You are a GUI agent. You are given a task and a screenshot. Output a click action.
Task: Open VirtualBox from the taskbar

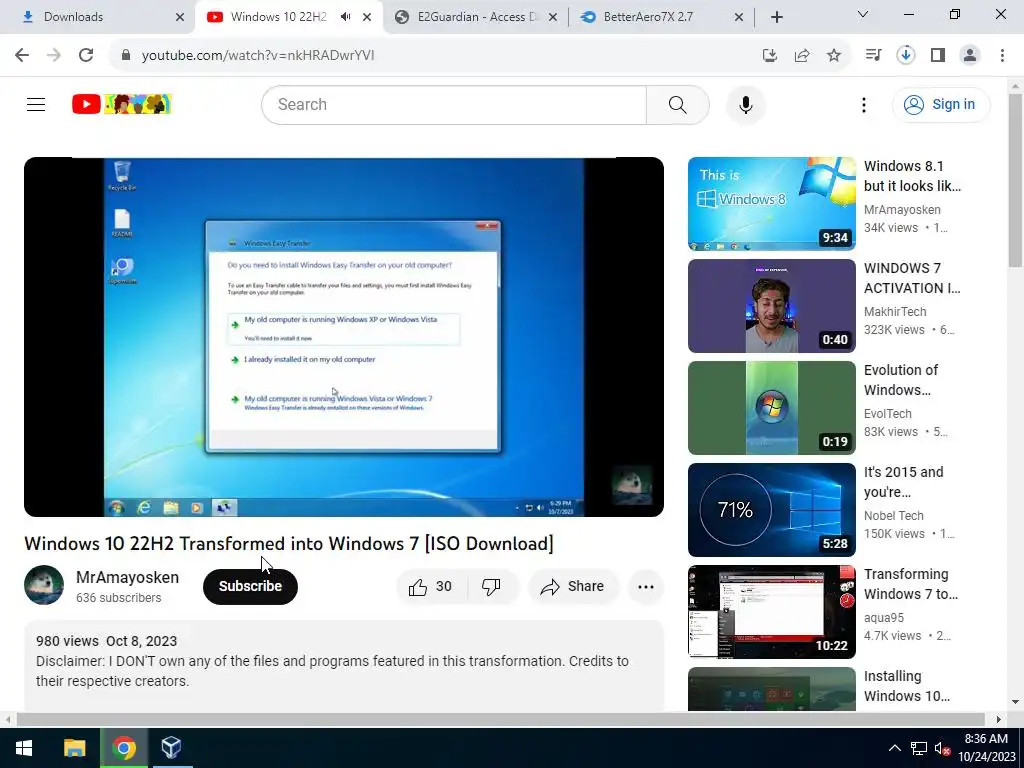coord(171,748)
